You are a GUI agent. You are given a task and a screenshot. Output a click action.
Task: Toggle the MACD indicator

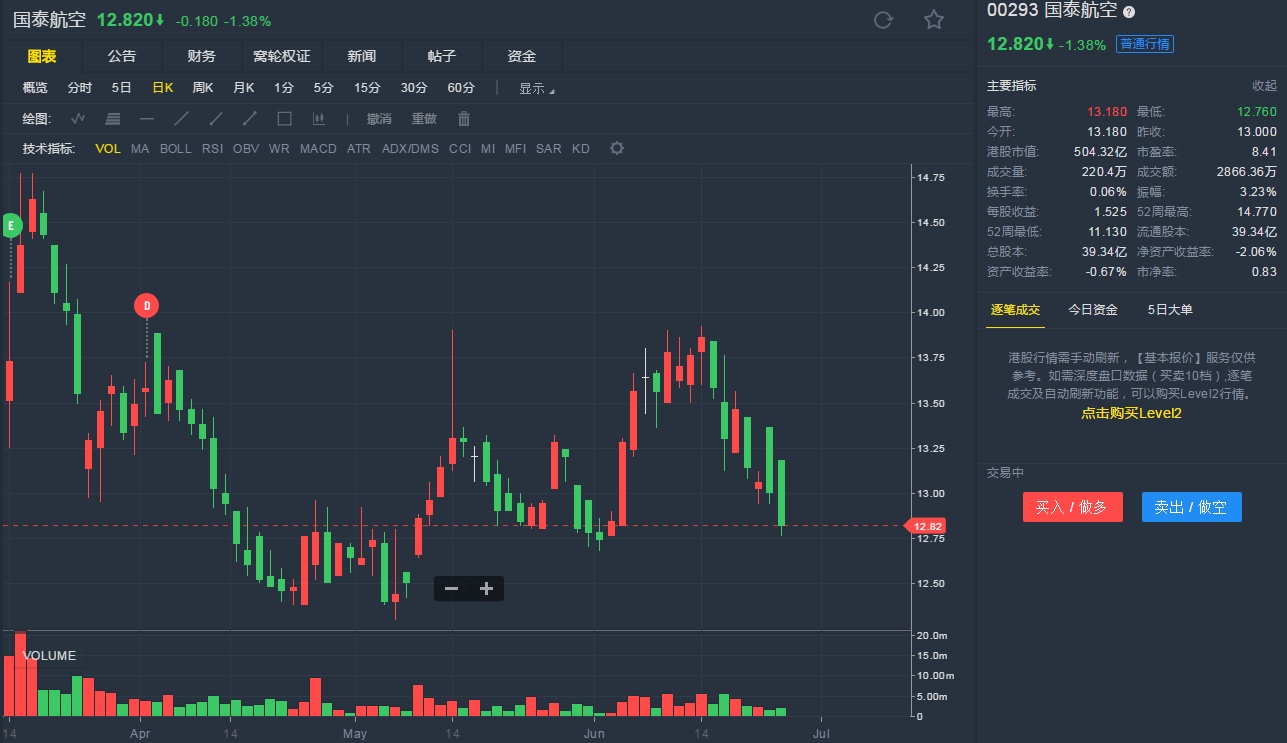[x=318, y=149]
